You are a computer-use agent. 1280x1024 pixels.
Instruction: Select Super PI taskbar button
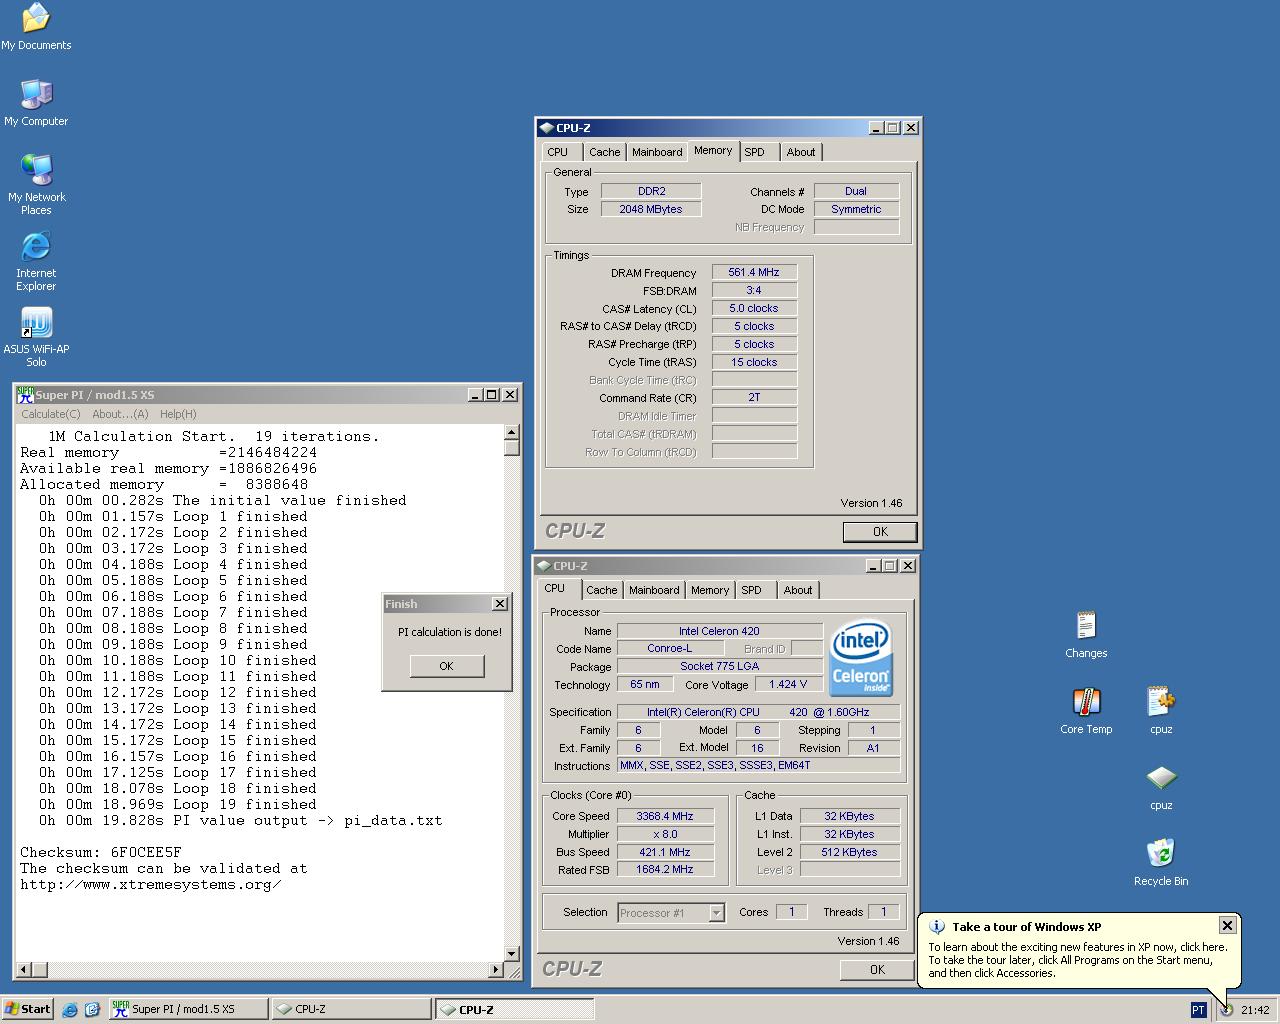click(x=187, y=1009)
